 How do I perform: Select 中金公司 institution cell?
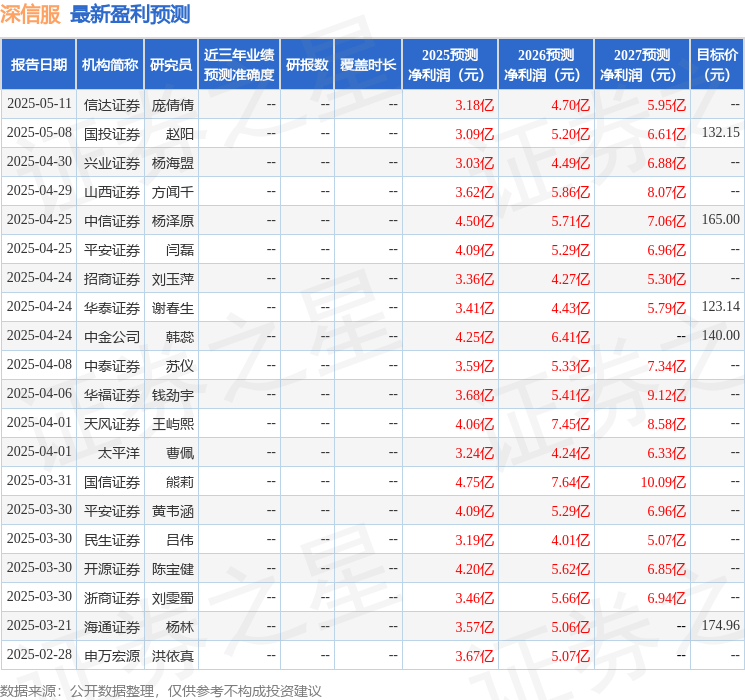click(x=112, y=337)
